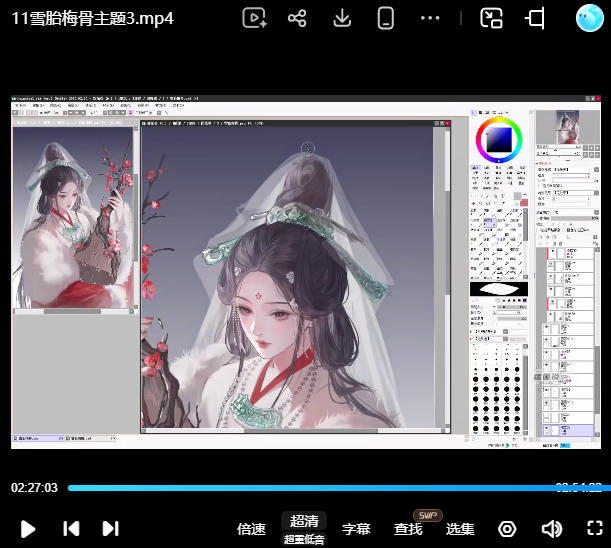This screenshot has width=611, height=548.
Task: Click the elapsed time 02:27:03
Action: pyautogui.click(x=34, y=488)
